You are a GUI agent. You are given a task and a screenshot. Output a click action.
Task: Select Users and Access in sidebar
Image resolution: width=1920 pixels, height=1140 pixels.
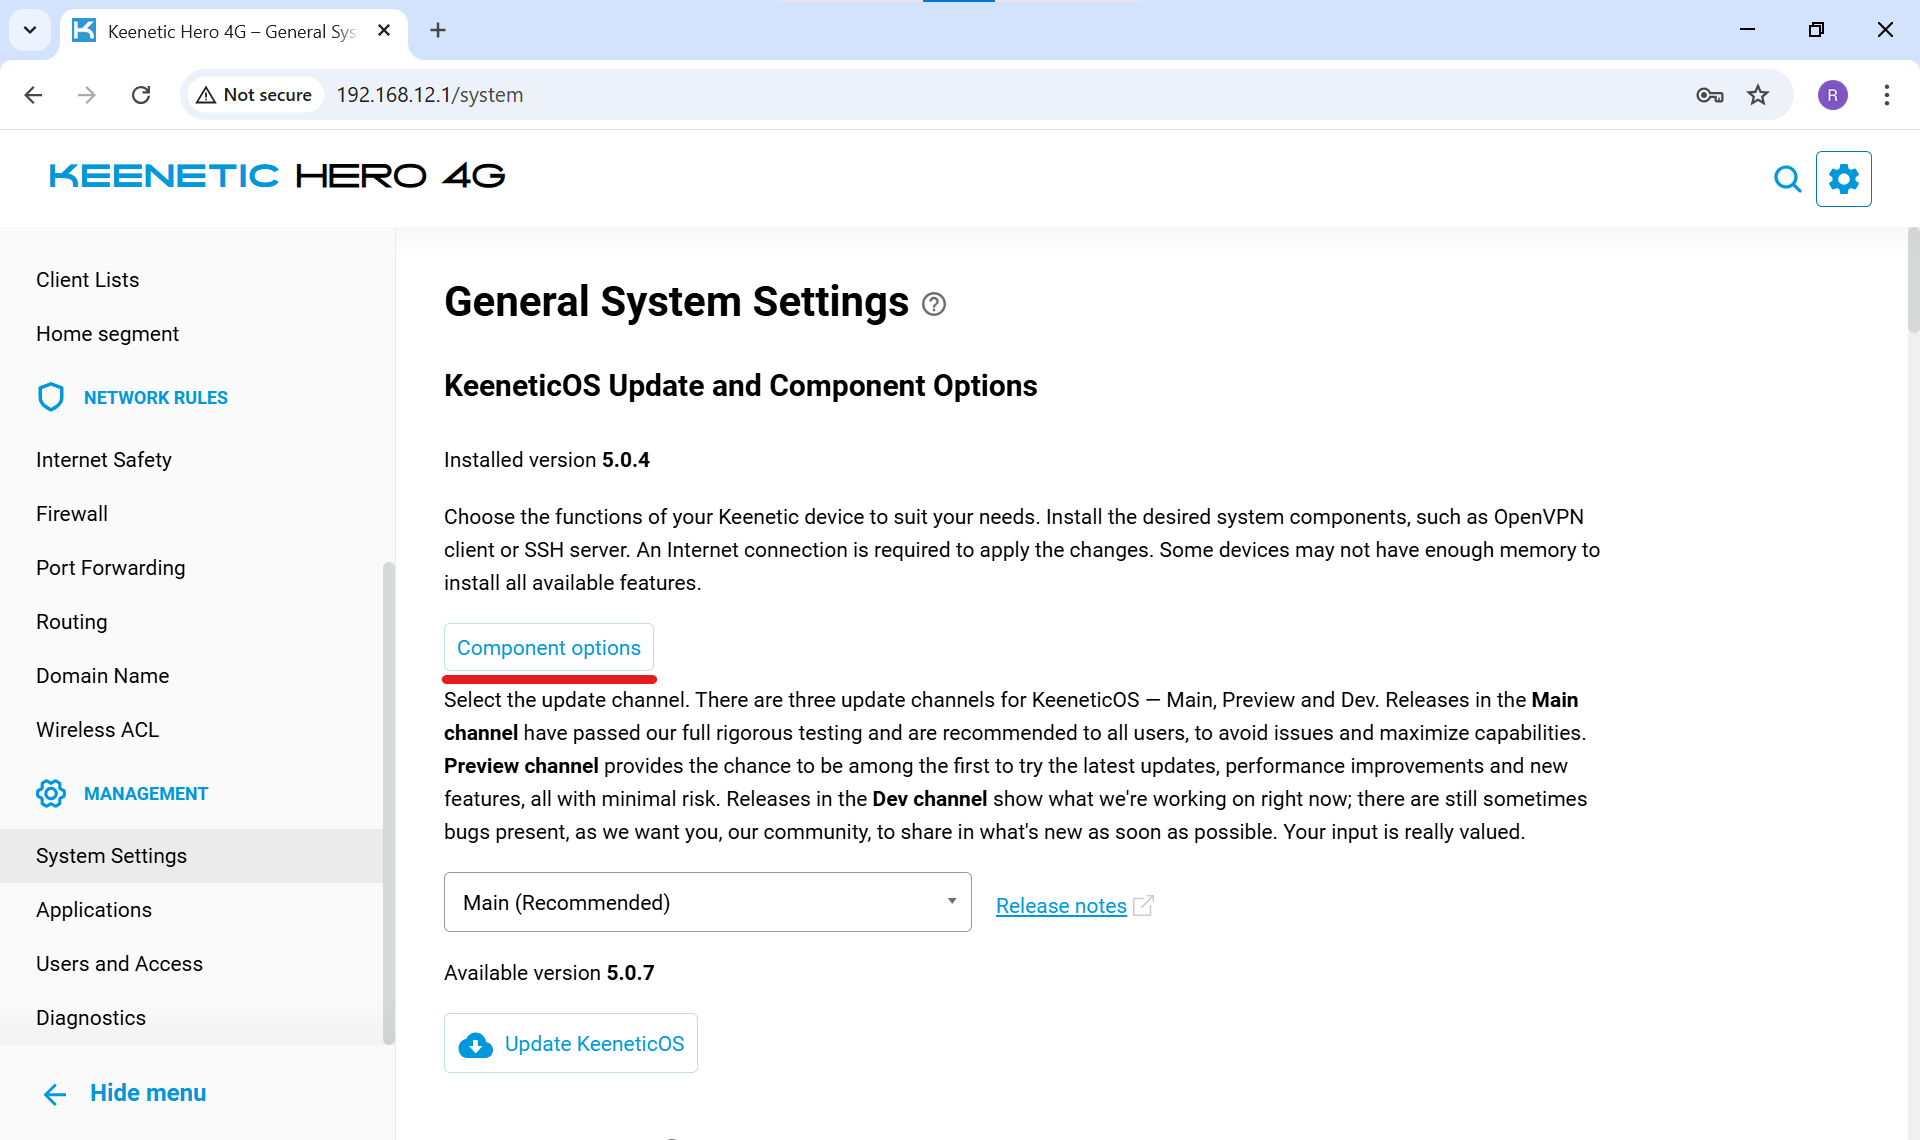(119, 964)
